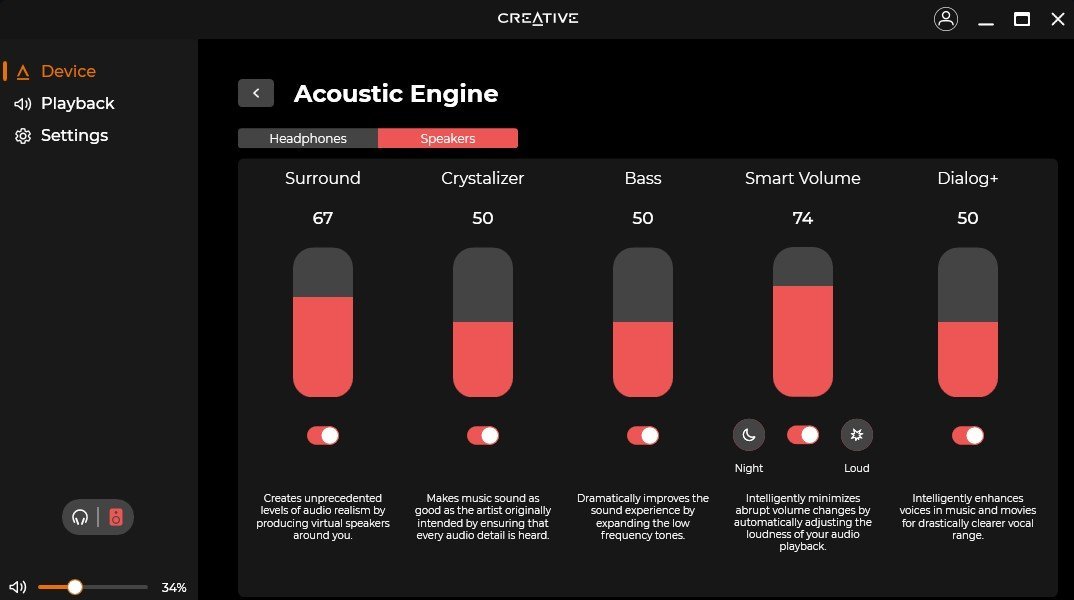Click the back arrow above Acoustic Engine

click(256, 92)
